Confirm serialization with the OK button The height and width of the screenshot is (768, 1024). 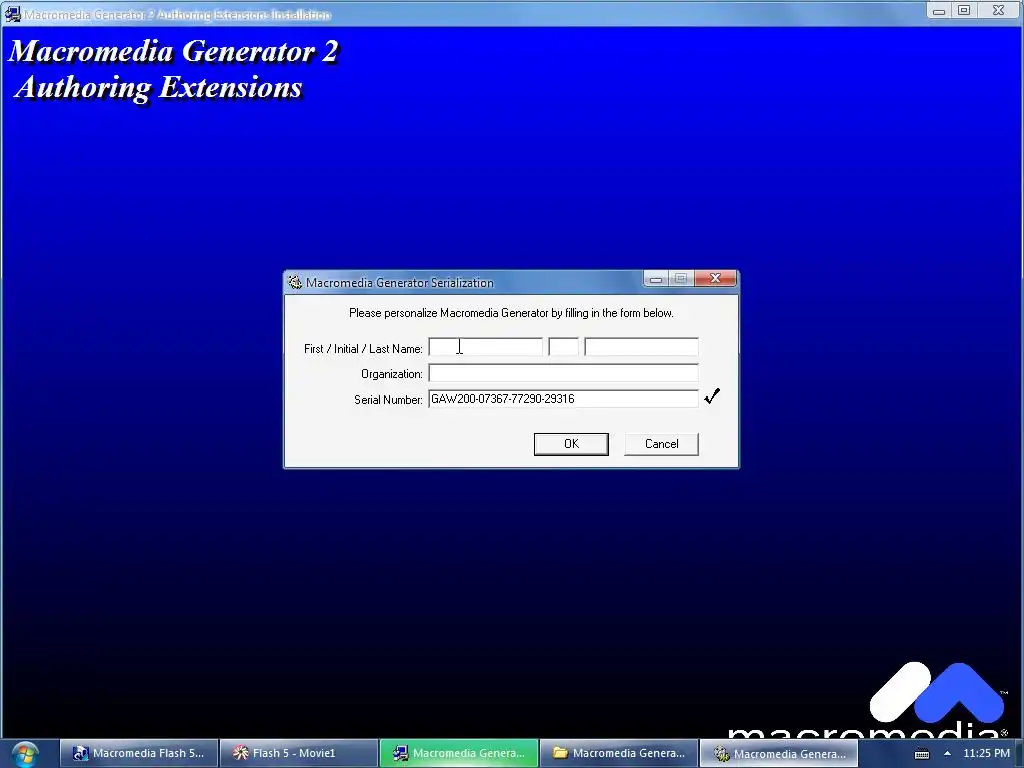coord(571,444)
